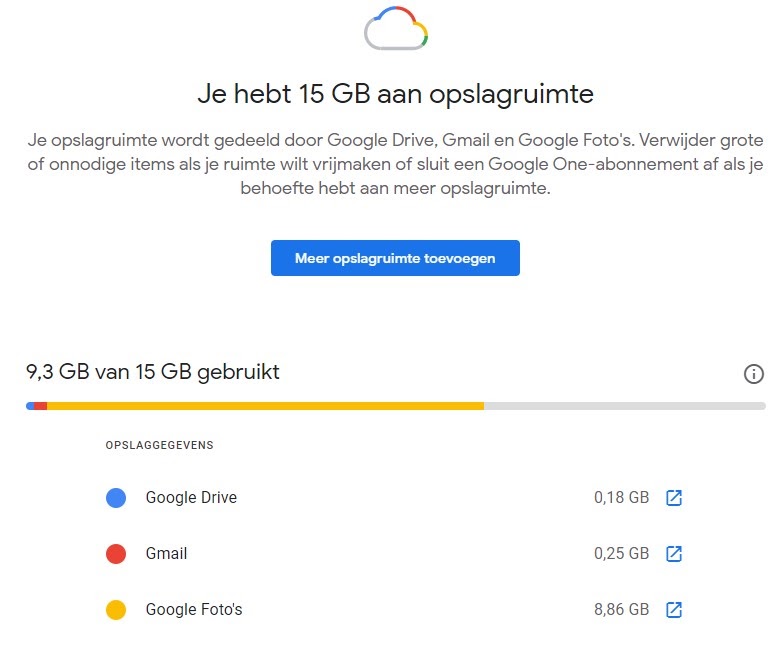781x652 pixels.
Task: Open Google Foto's storage via external-link icon
Action: (x=674, y=610)
